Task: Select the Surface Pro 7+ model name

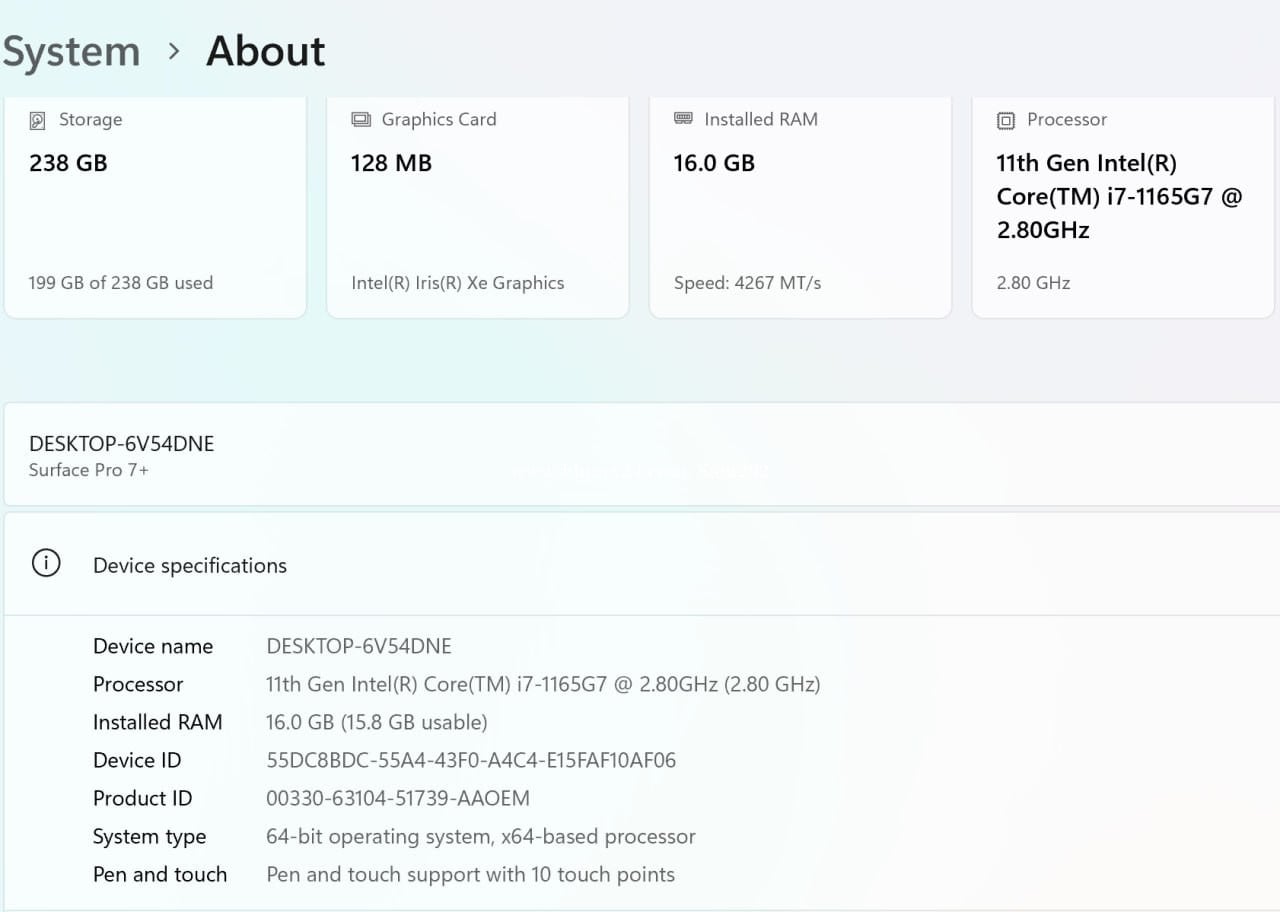Action: pos(88,470)
